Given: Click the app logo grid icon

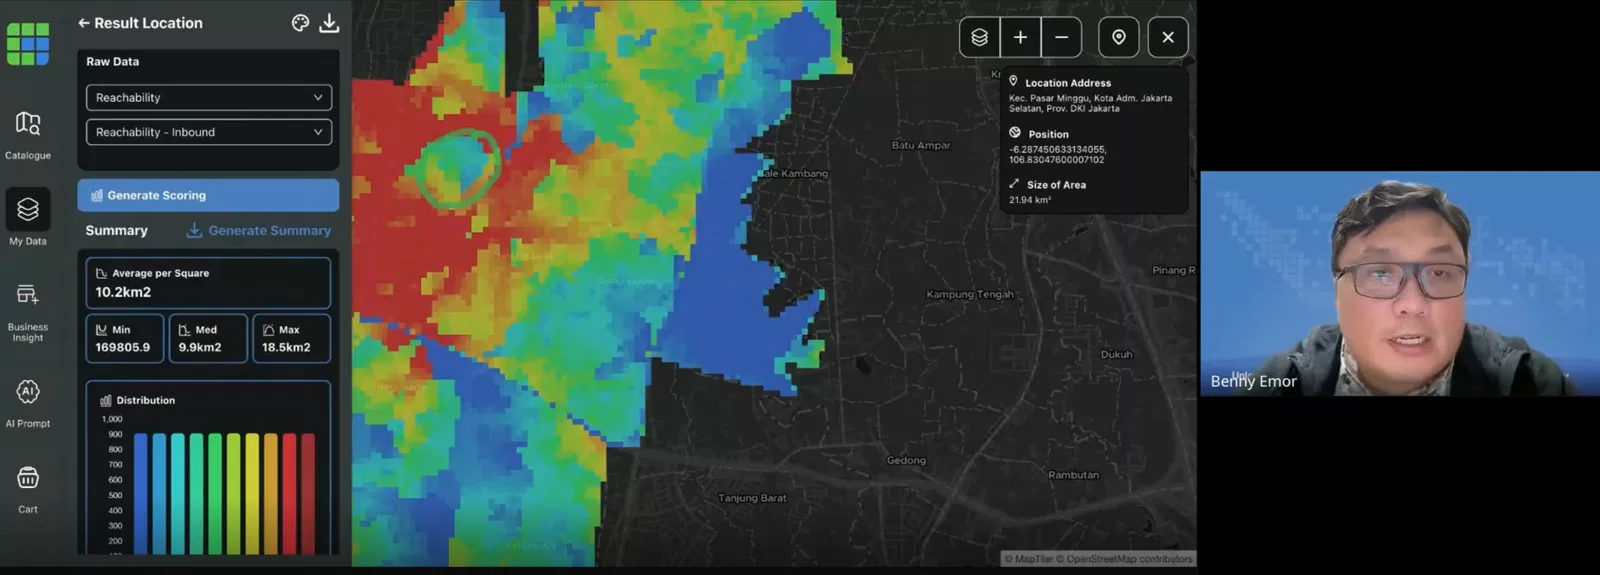Looking at the screenshot, I should tap(28, 44).
